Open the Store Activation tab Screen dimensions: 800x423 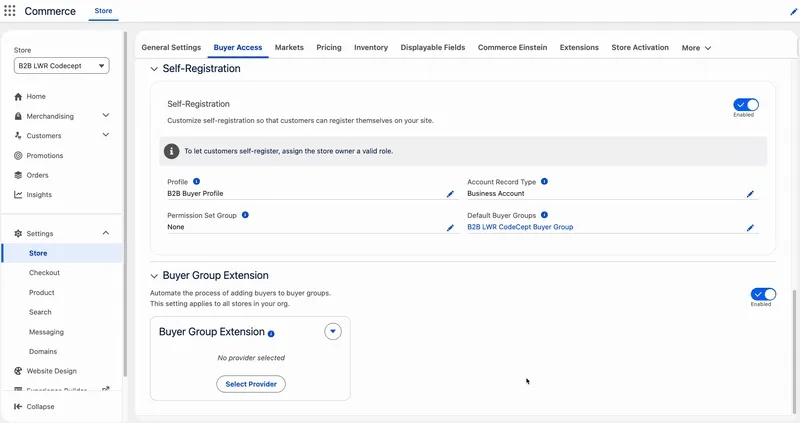point(640,47)
